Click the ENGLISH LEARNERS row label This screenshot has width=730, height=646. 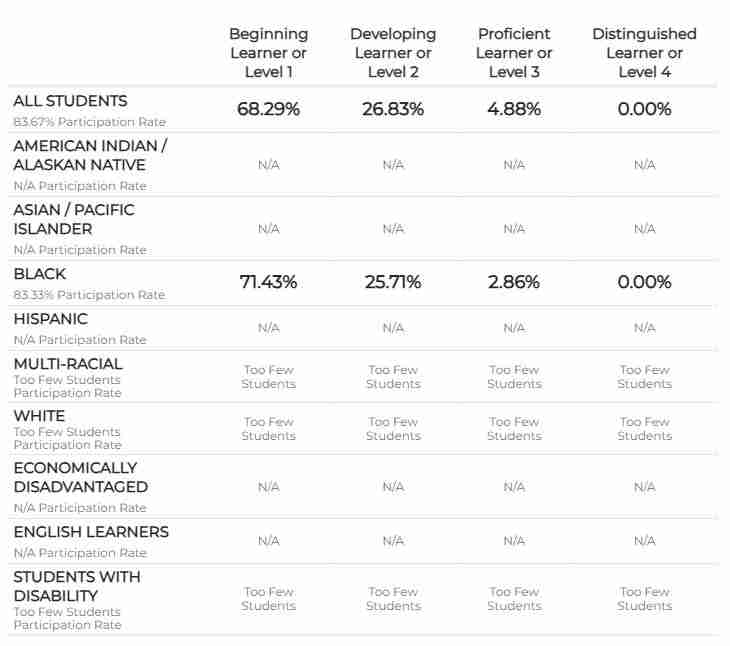91,532
